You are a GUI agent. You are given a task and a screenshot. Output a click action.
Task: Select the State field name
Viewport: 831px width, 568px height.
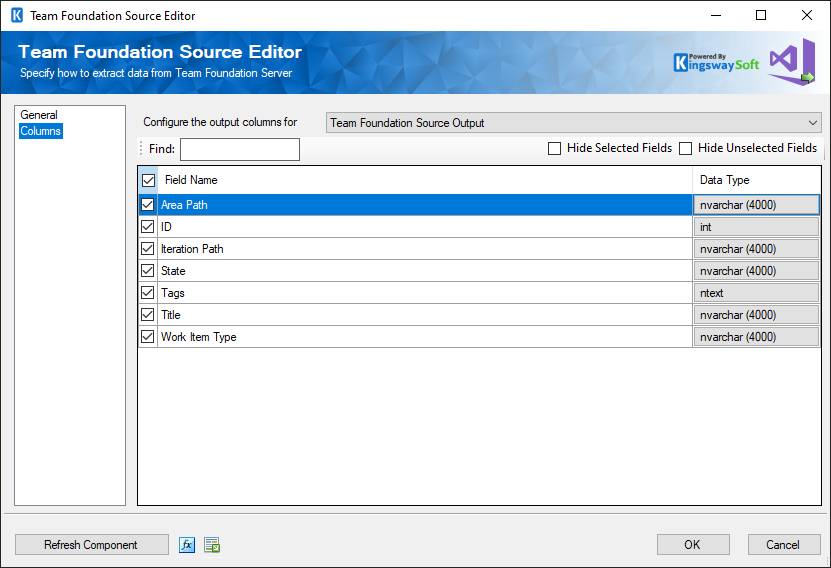[173, 271]
